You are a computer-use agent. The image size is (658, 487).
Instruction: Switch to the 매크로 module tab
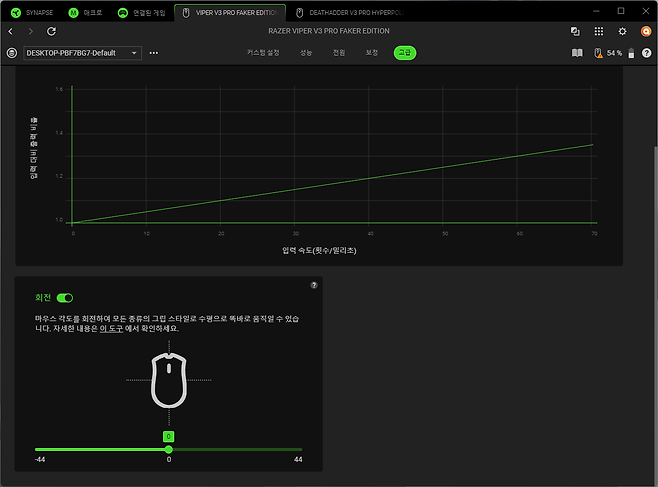point(85,13)
